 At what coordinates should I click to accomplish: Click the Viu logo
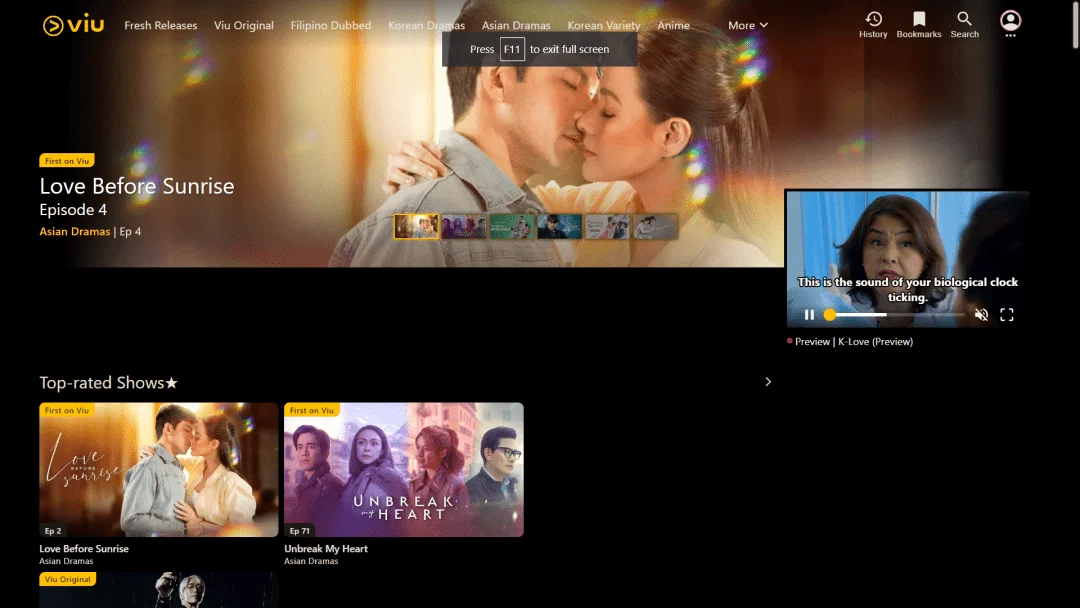(73, 25)
